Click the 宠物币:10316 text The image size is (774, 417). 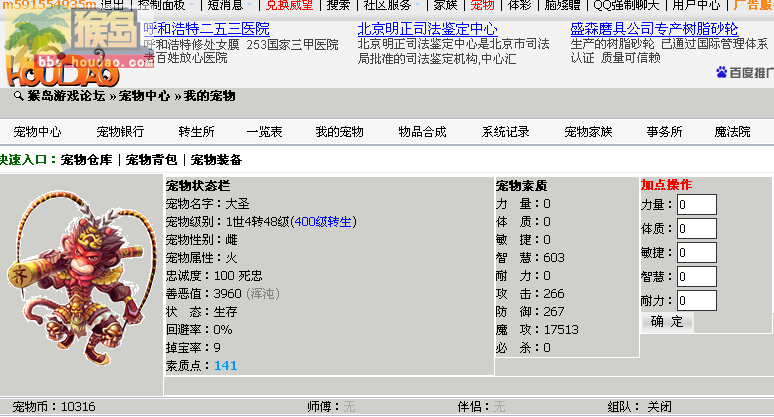pyautogui.click(x=54, y=407)
